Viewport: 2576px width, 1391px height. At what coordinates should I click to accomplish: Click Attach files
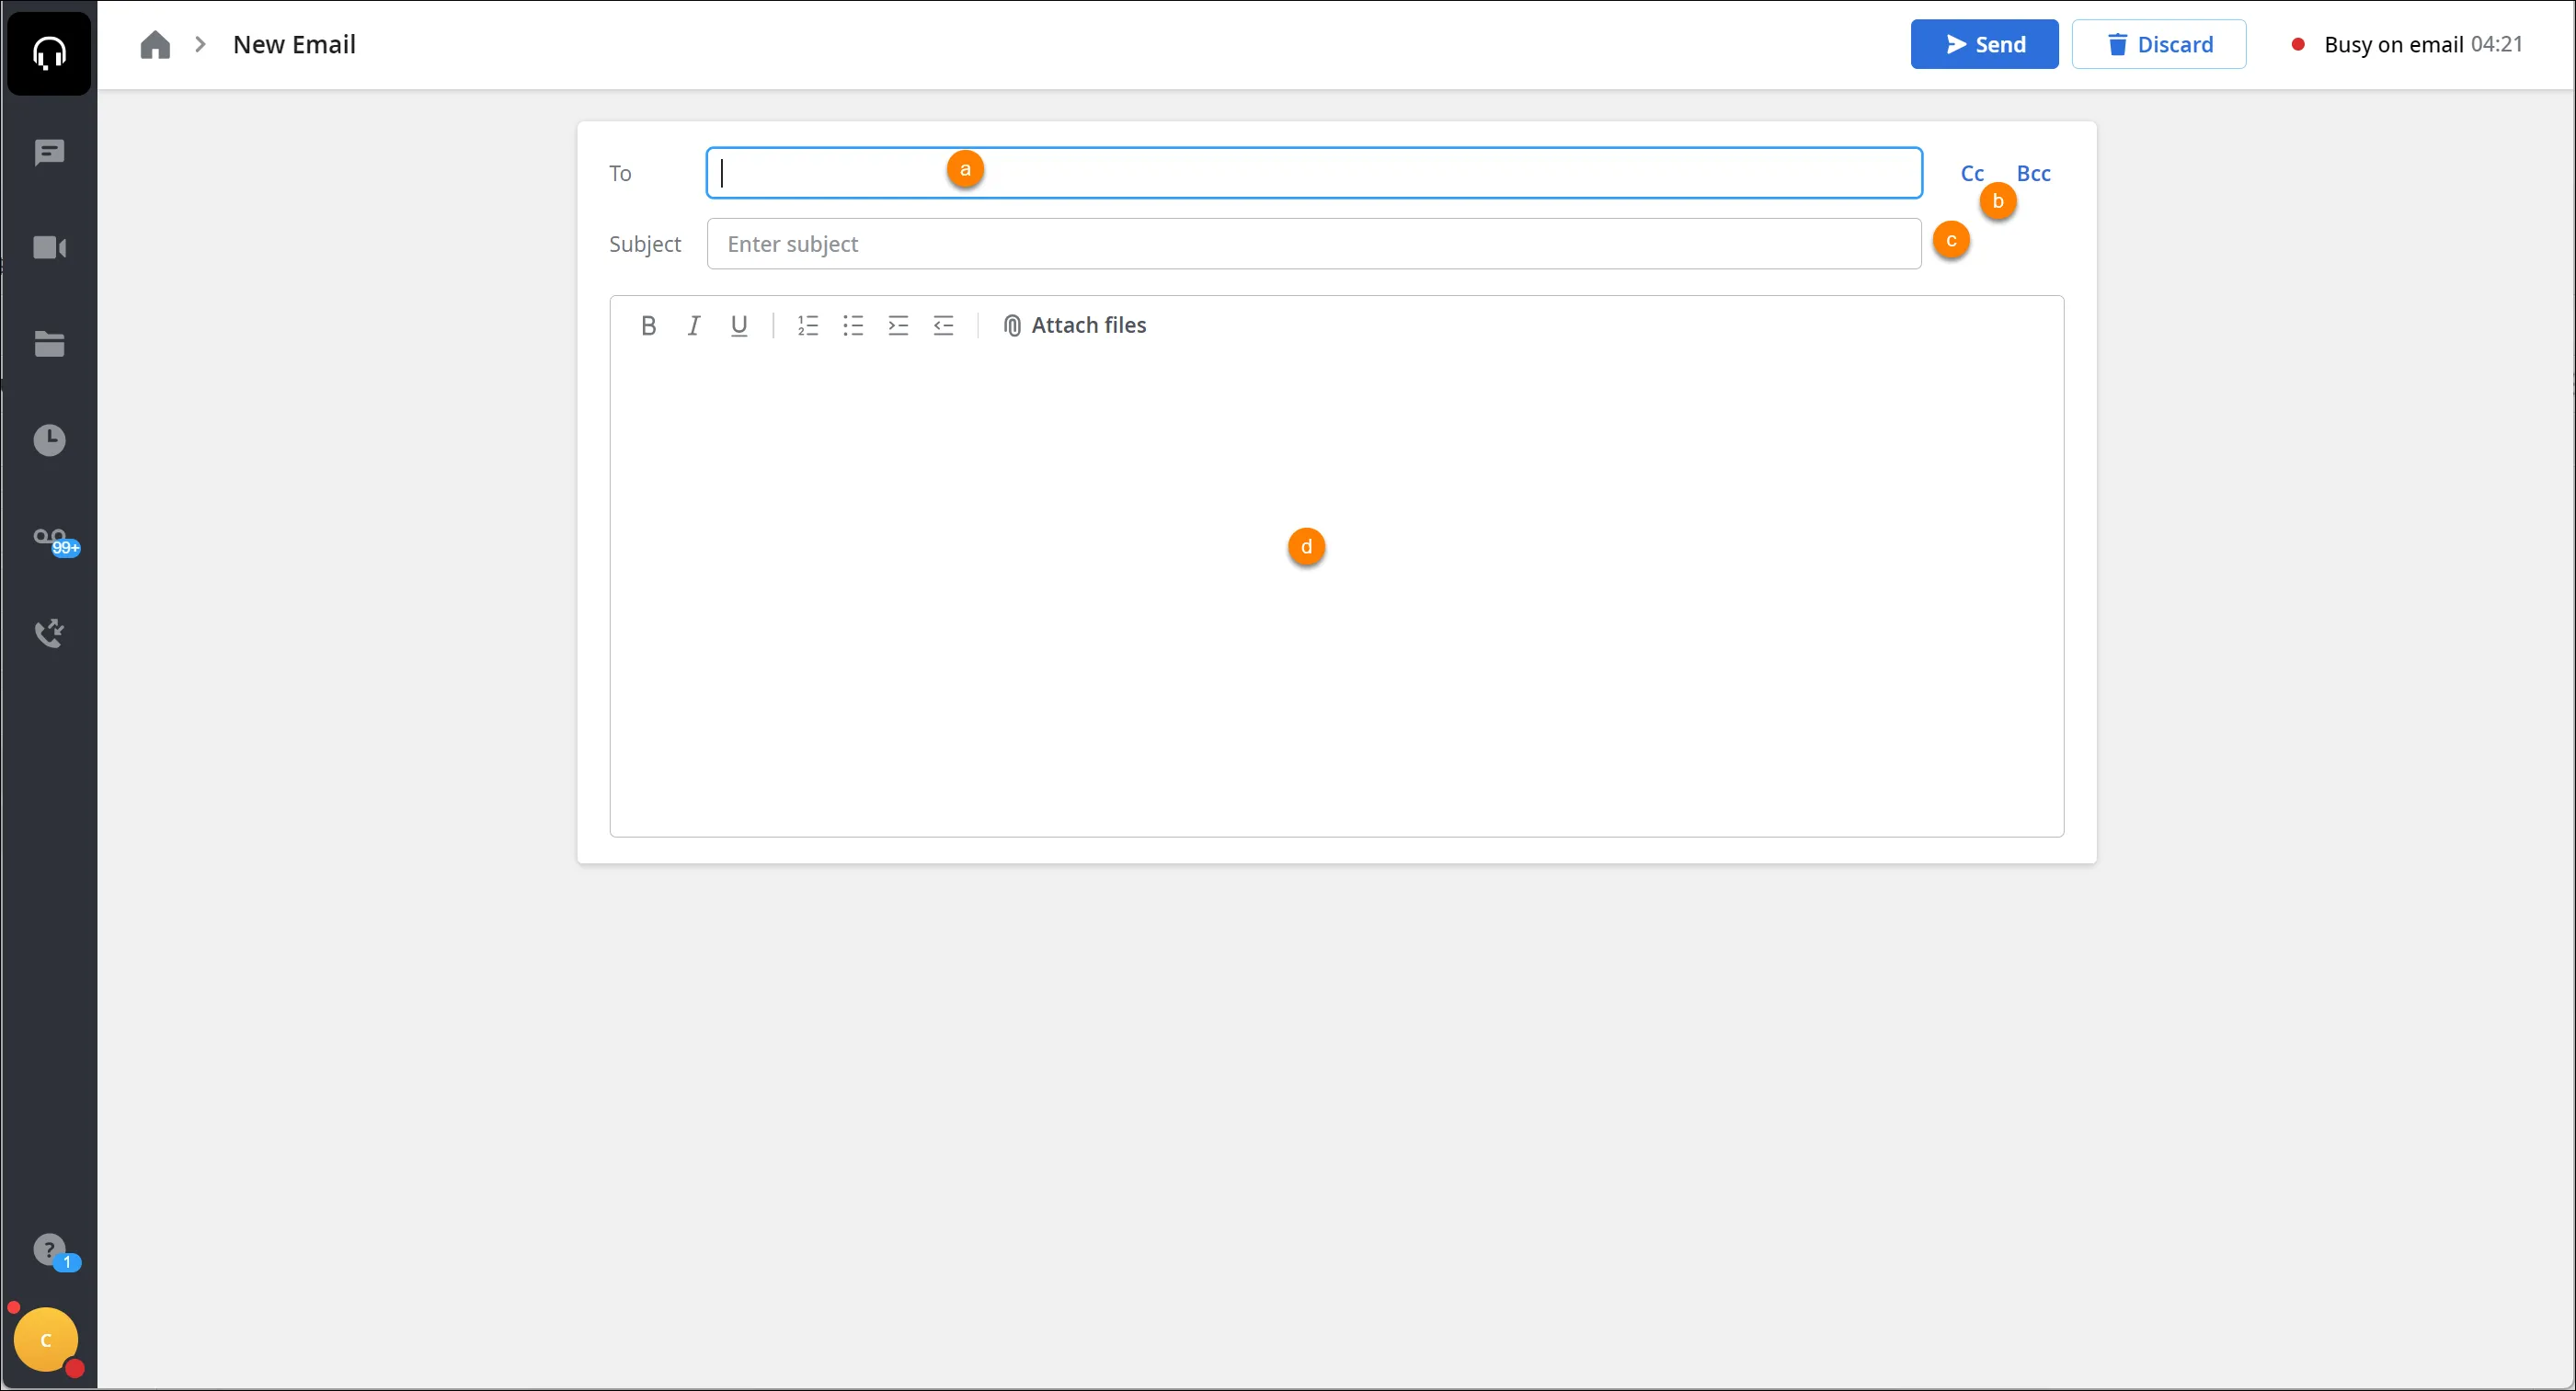tap(1075, 326)
